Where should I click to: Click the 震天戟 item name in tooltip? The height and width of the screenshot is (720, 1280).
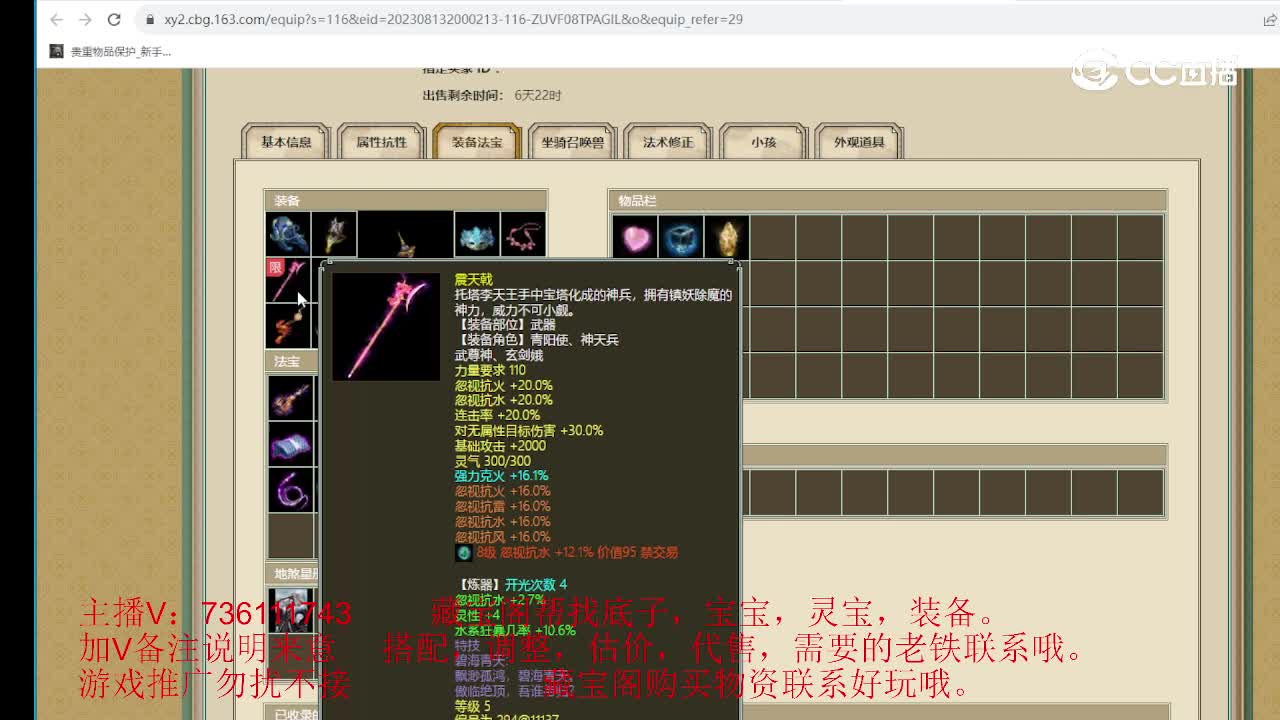(x=474, y=280)
